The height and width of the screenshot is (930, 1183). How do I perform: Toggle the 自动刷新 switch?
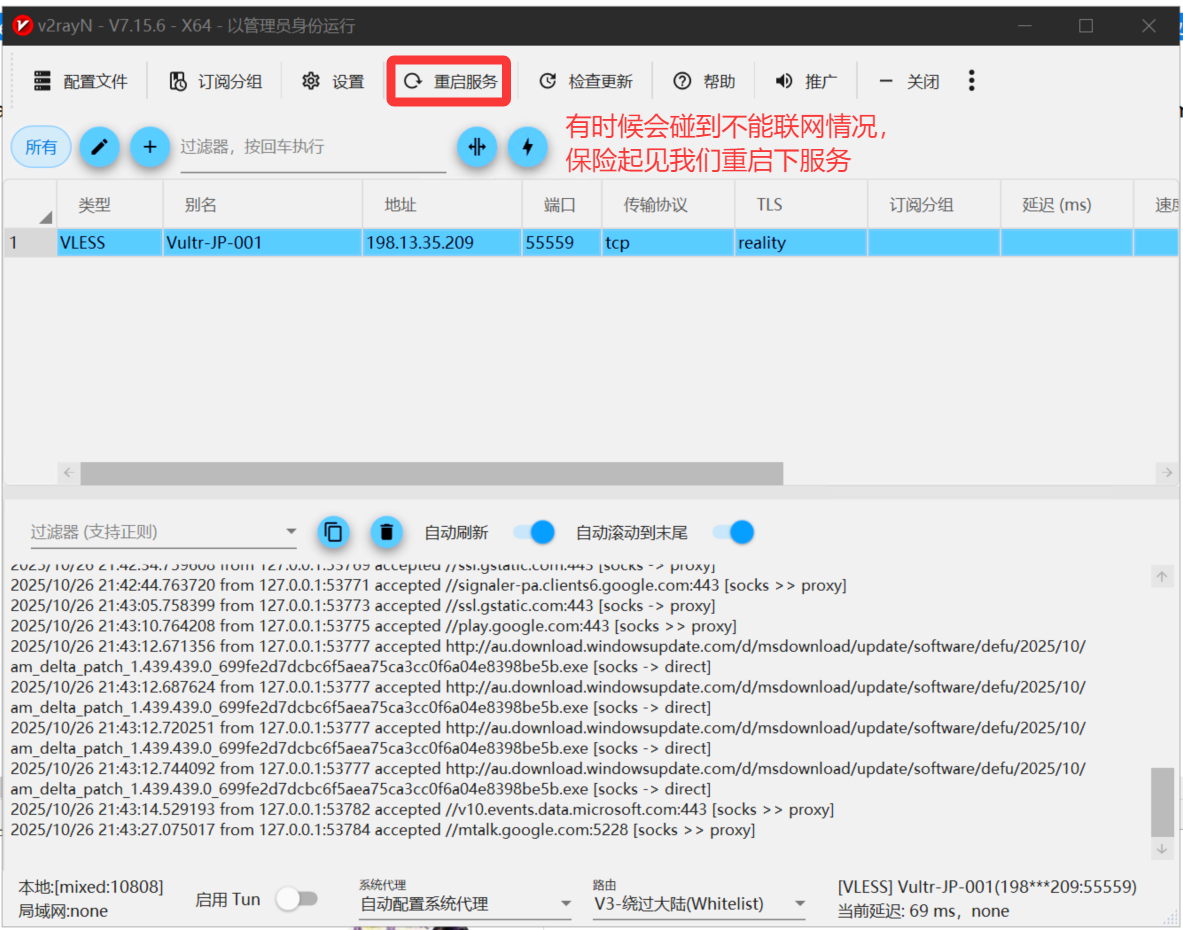[534, 532]
